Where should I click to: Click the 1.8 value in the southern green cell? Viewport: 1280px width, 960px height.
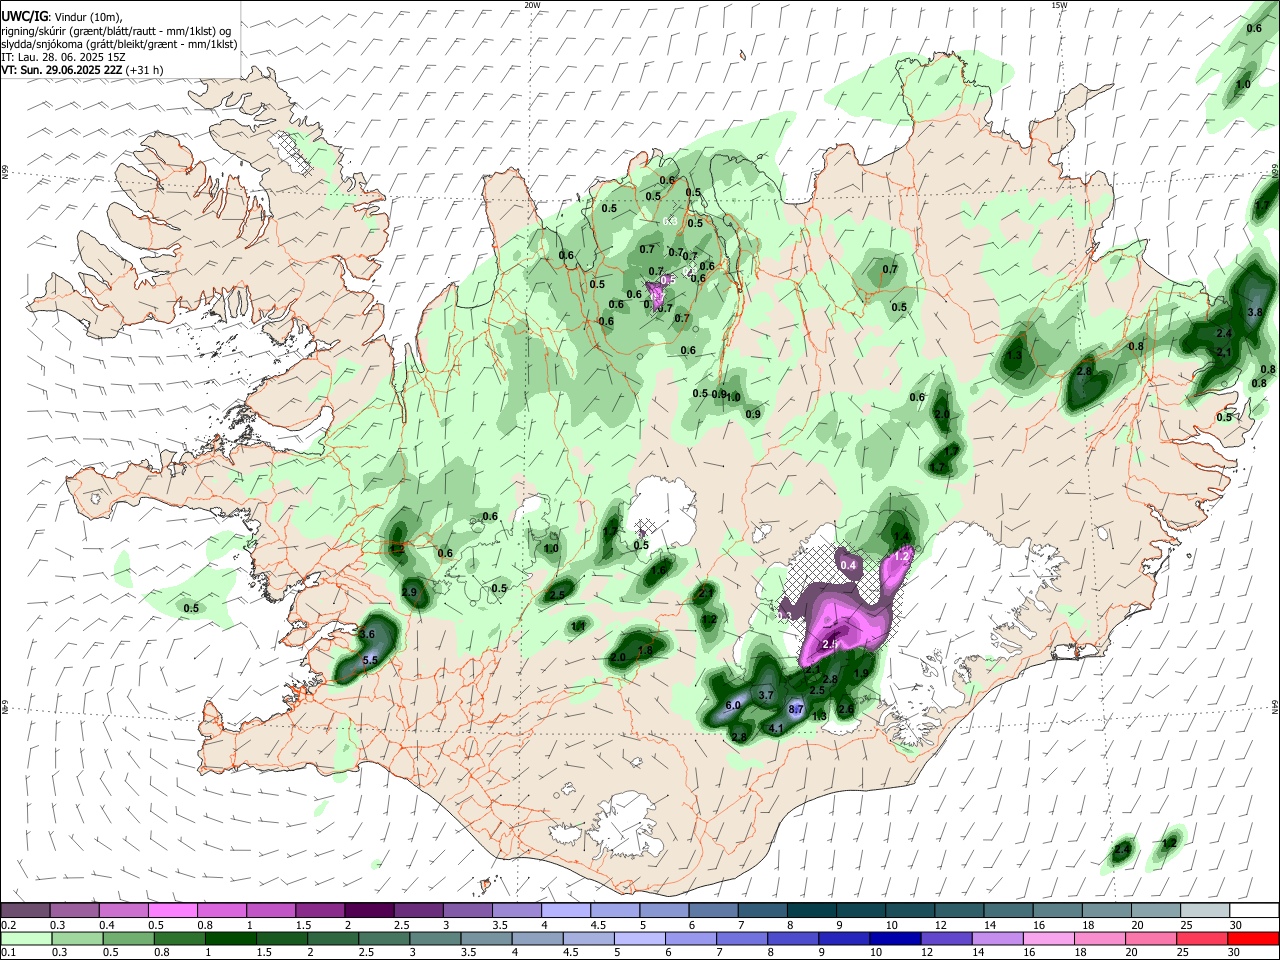(x=645, y=650)
